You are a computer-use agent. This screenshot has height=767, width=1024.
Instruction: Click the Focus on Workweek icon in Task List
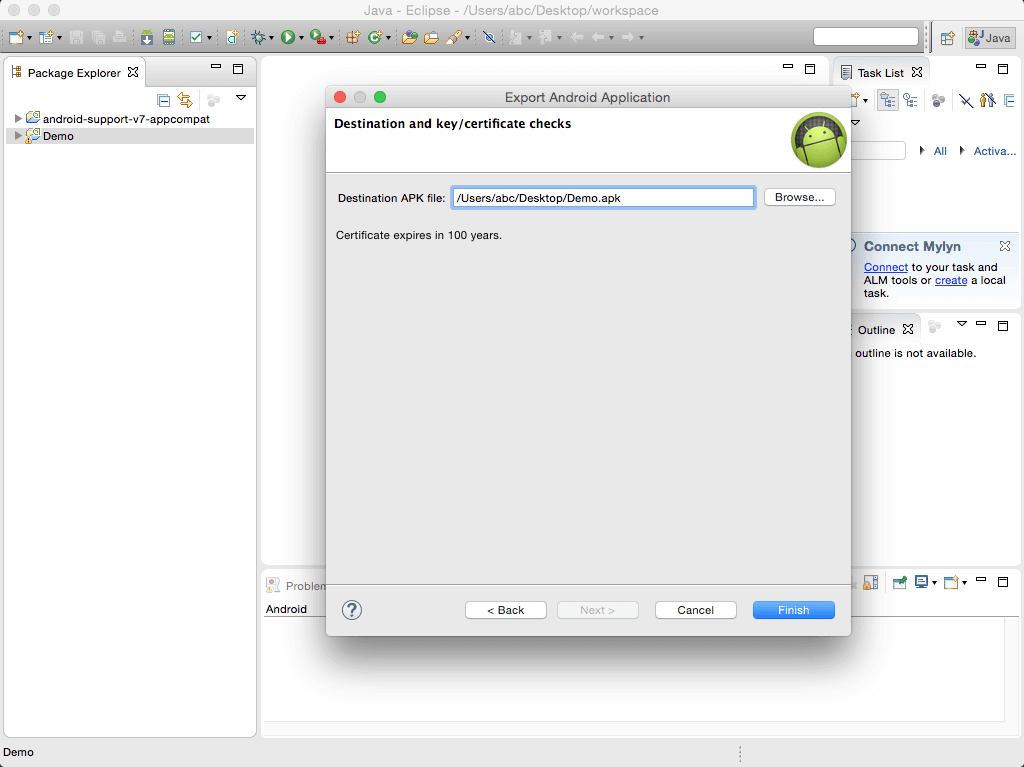(938, 100)
